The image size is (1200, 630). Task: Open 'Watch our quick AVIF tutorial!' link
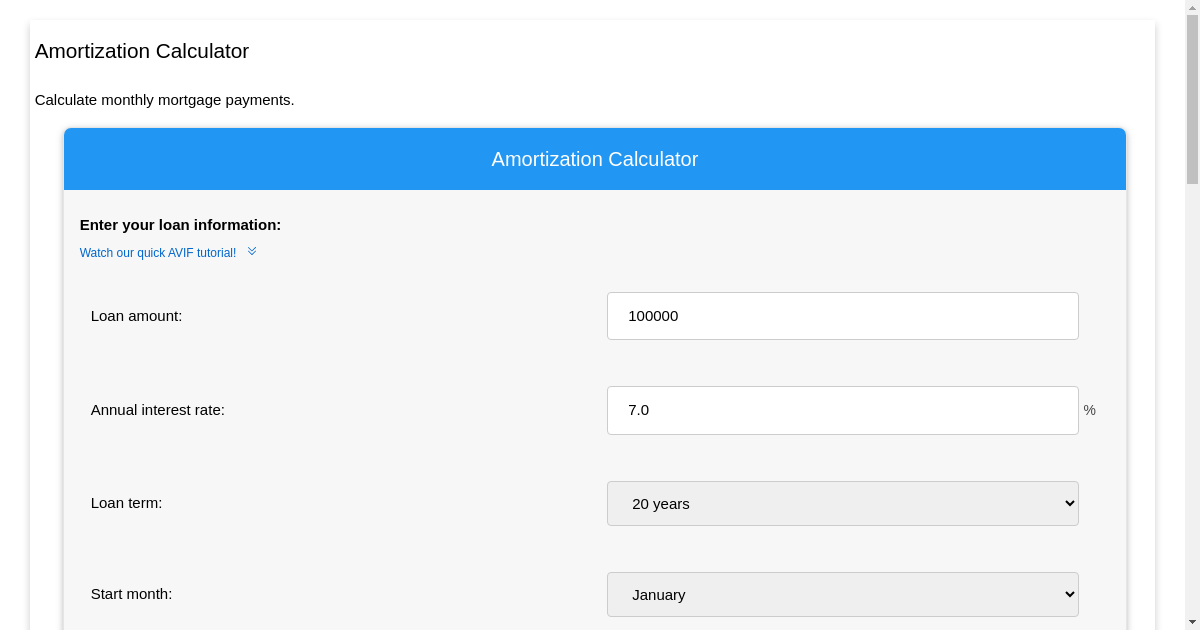click(x=158, y=253)
